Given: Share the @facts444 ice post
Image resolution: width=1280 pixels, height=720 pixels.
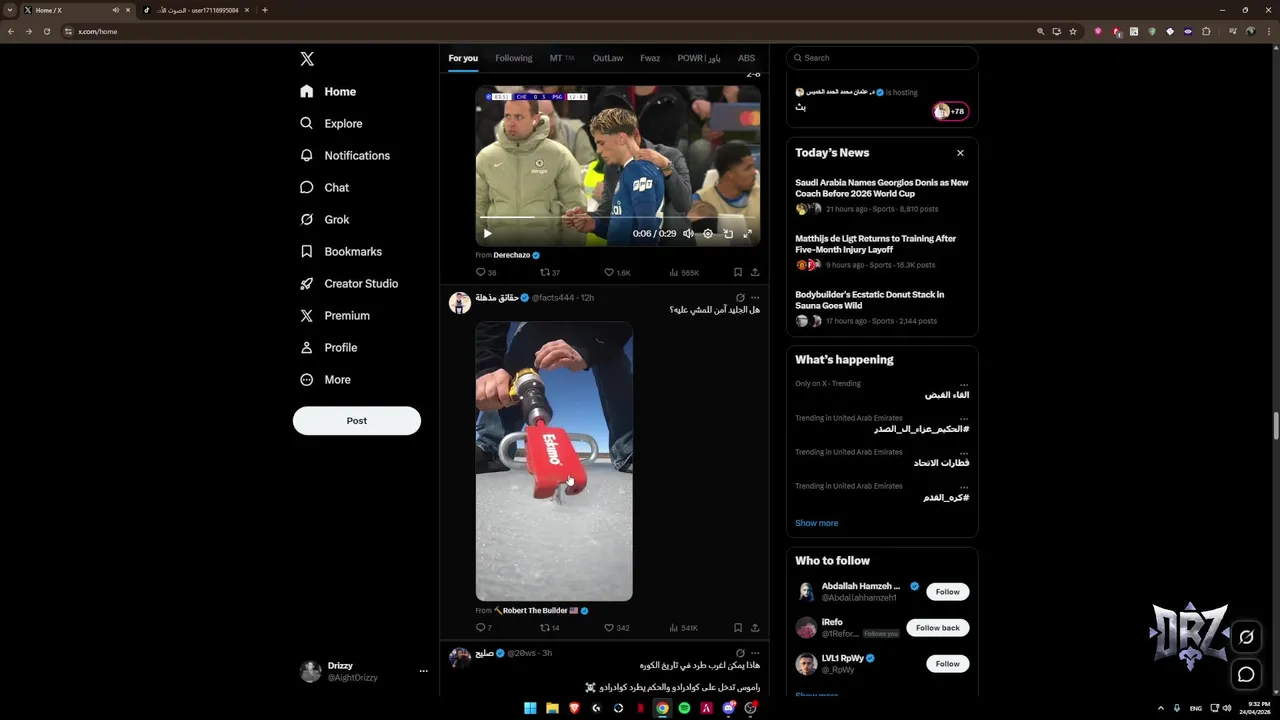Looking at the screenshot, I should [x=755, y=628].
